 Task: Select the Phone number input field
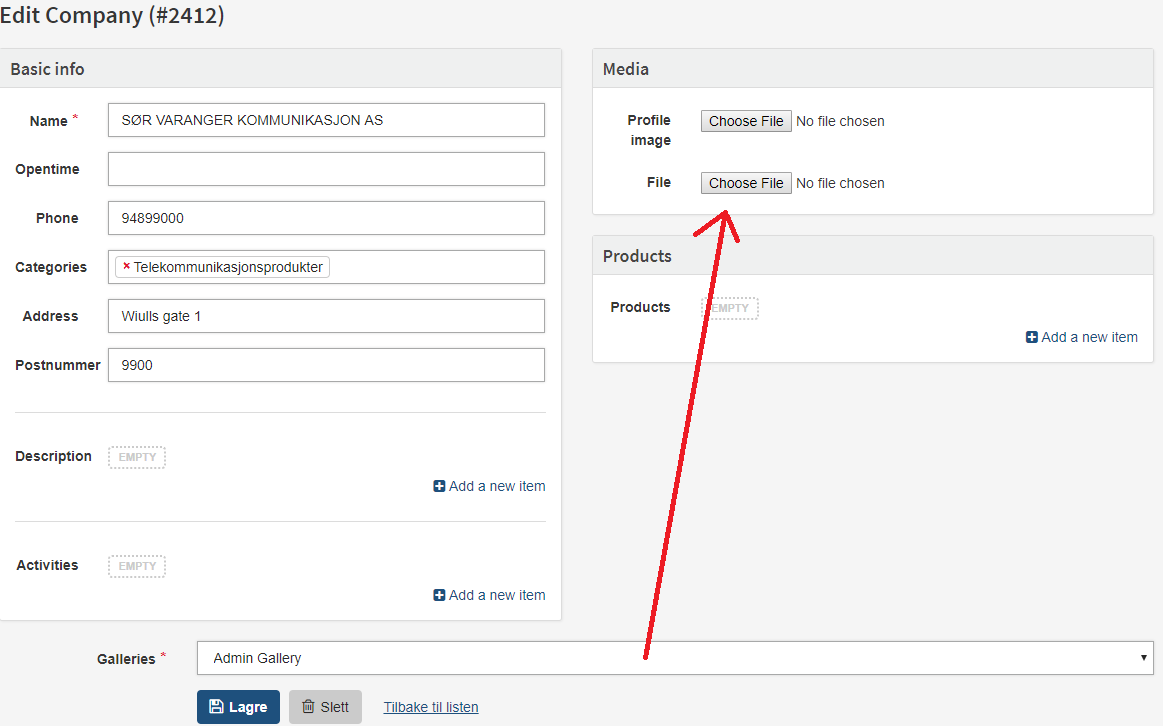326,218
